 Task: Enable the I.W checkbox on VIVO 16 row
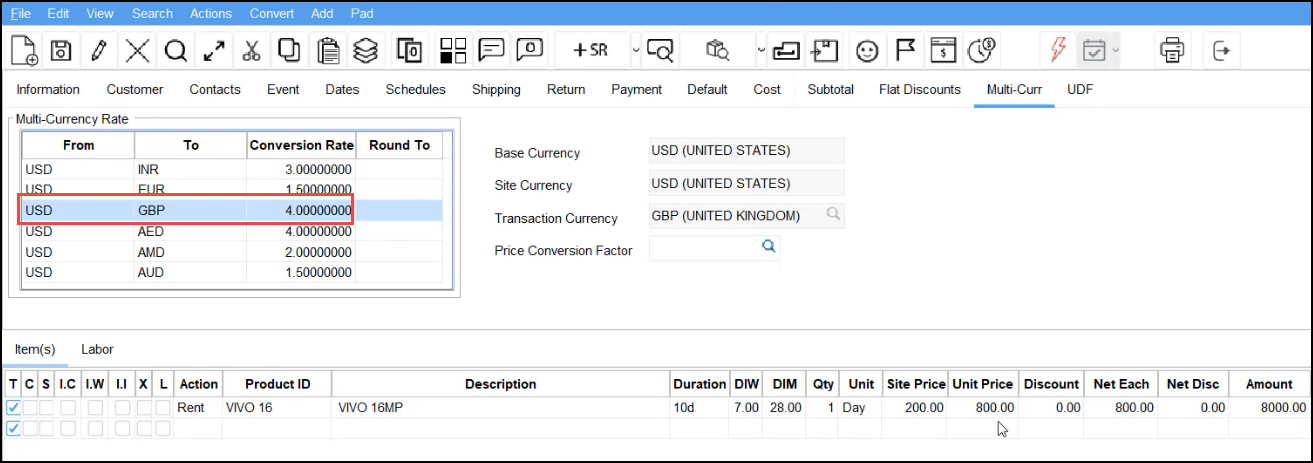point(94,408)
